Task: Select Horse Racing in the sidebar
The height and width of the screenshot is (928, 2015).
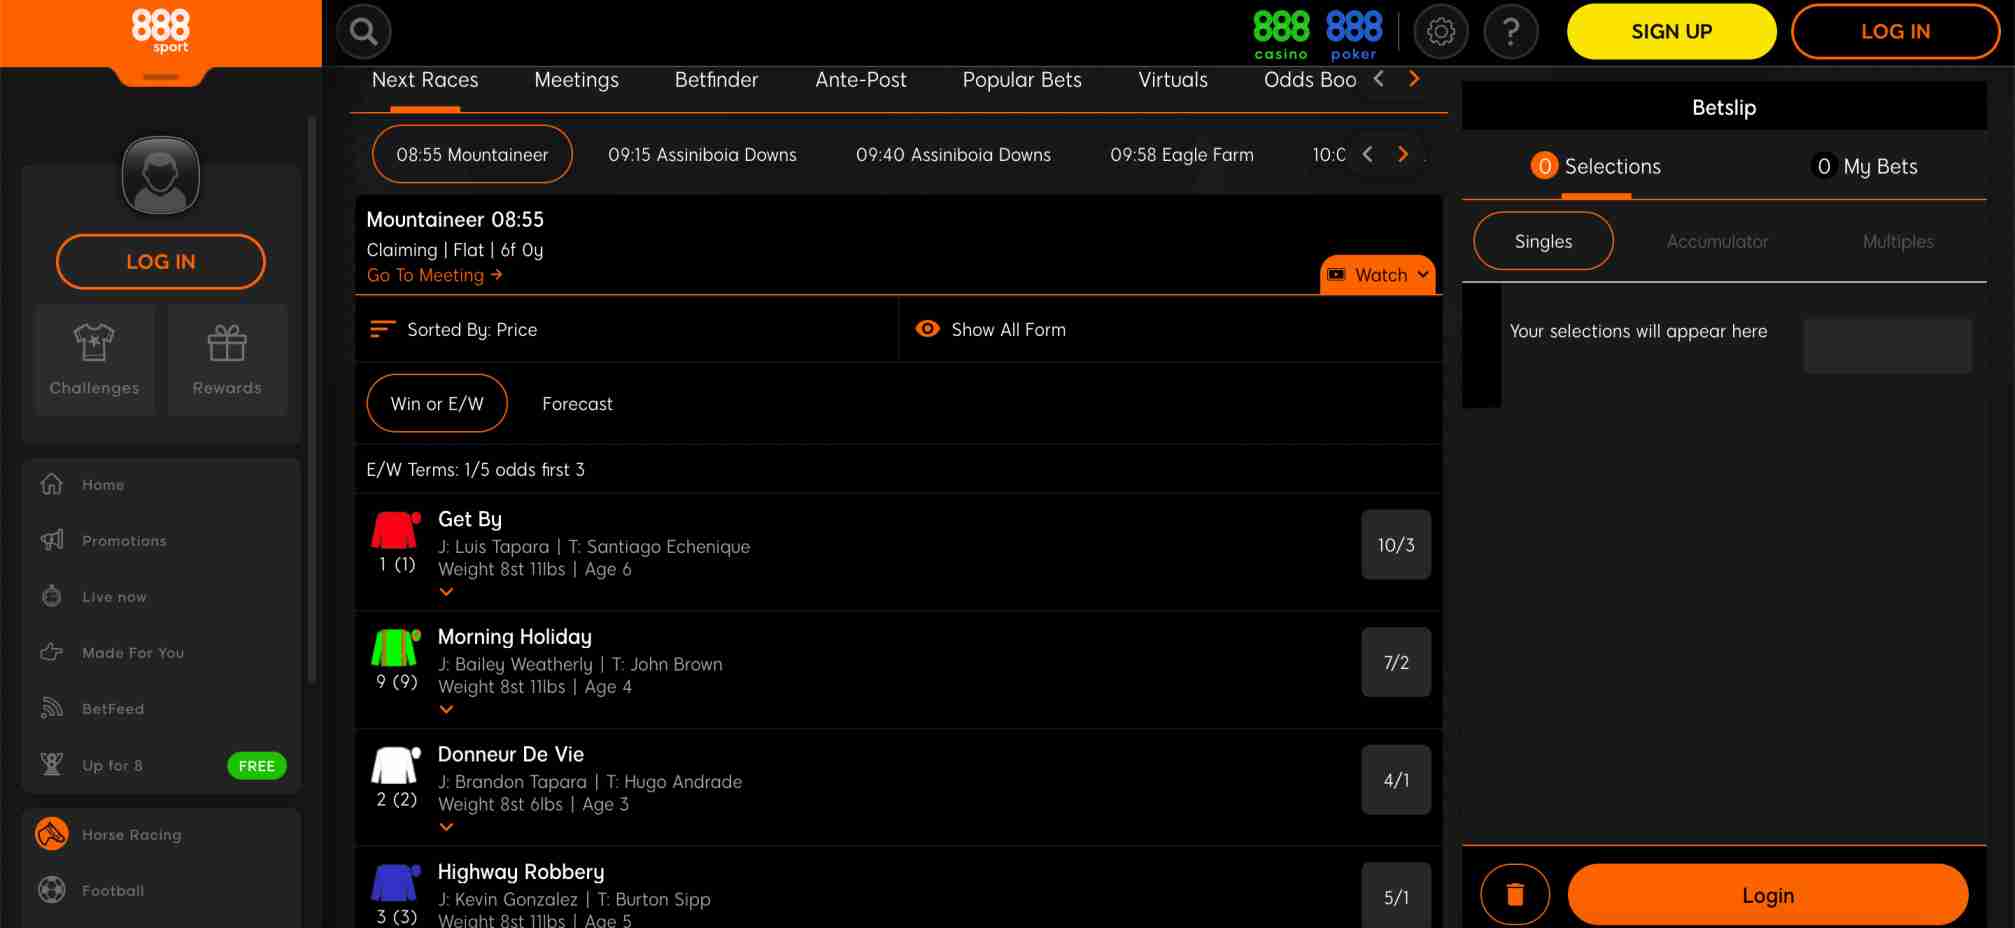Action: 131,834
